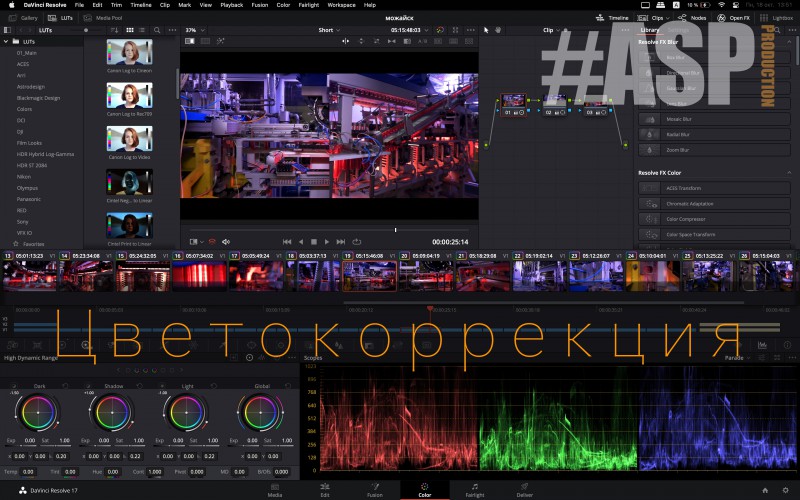
Task: Select the Chromatic Adaptation effect
Action: click(x=714, y=204)
